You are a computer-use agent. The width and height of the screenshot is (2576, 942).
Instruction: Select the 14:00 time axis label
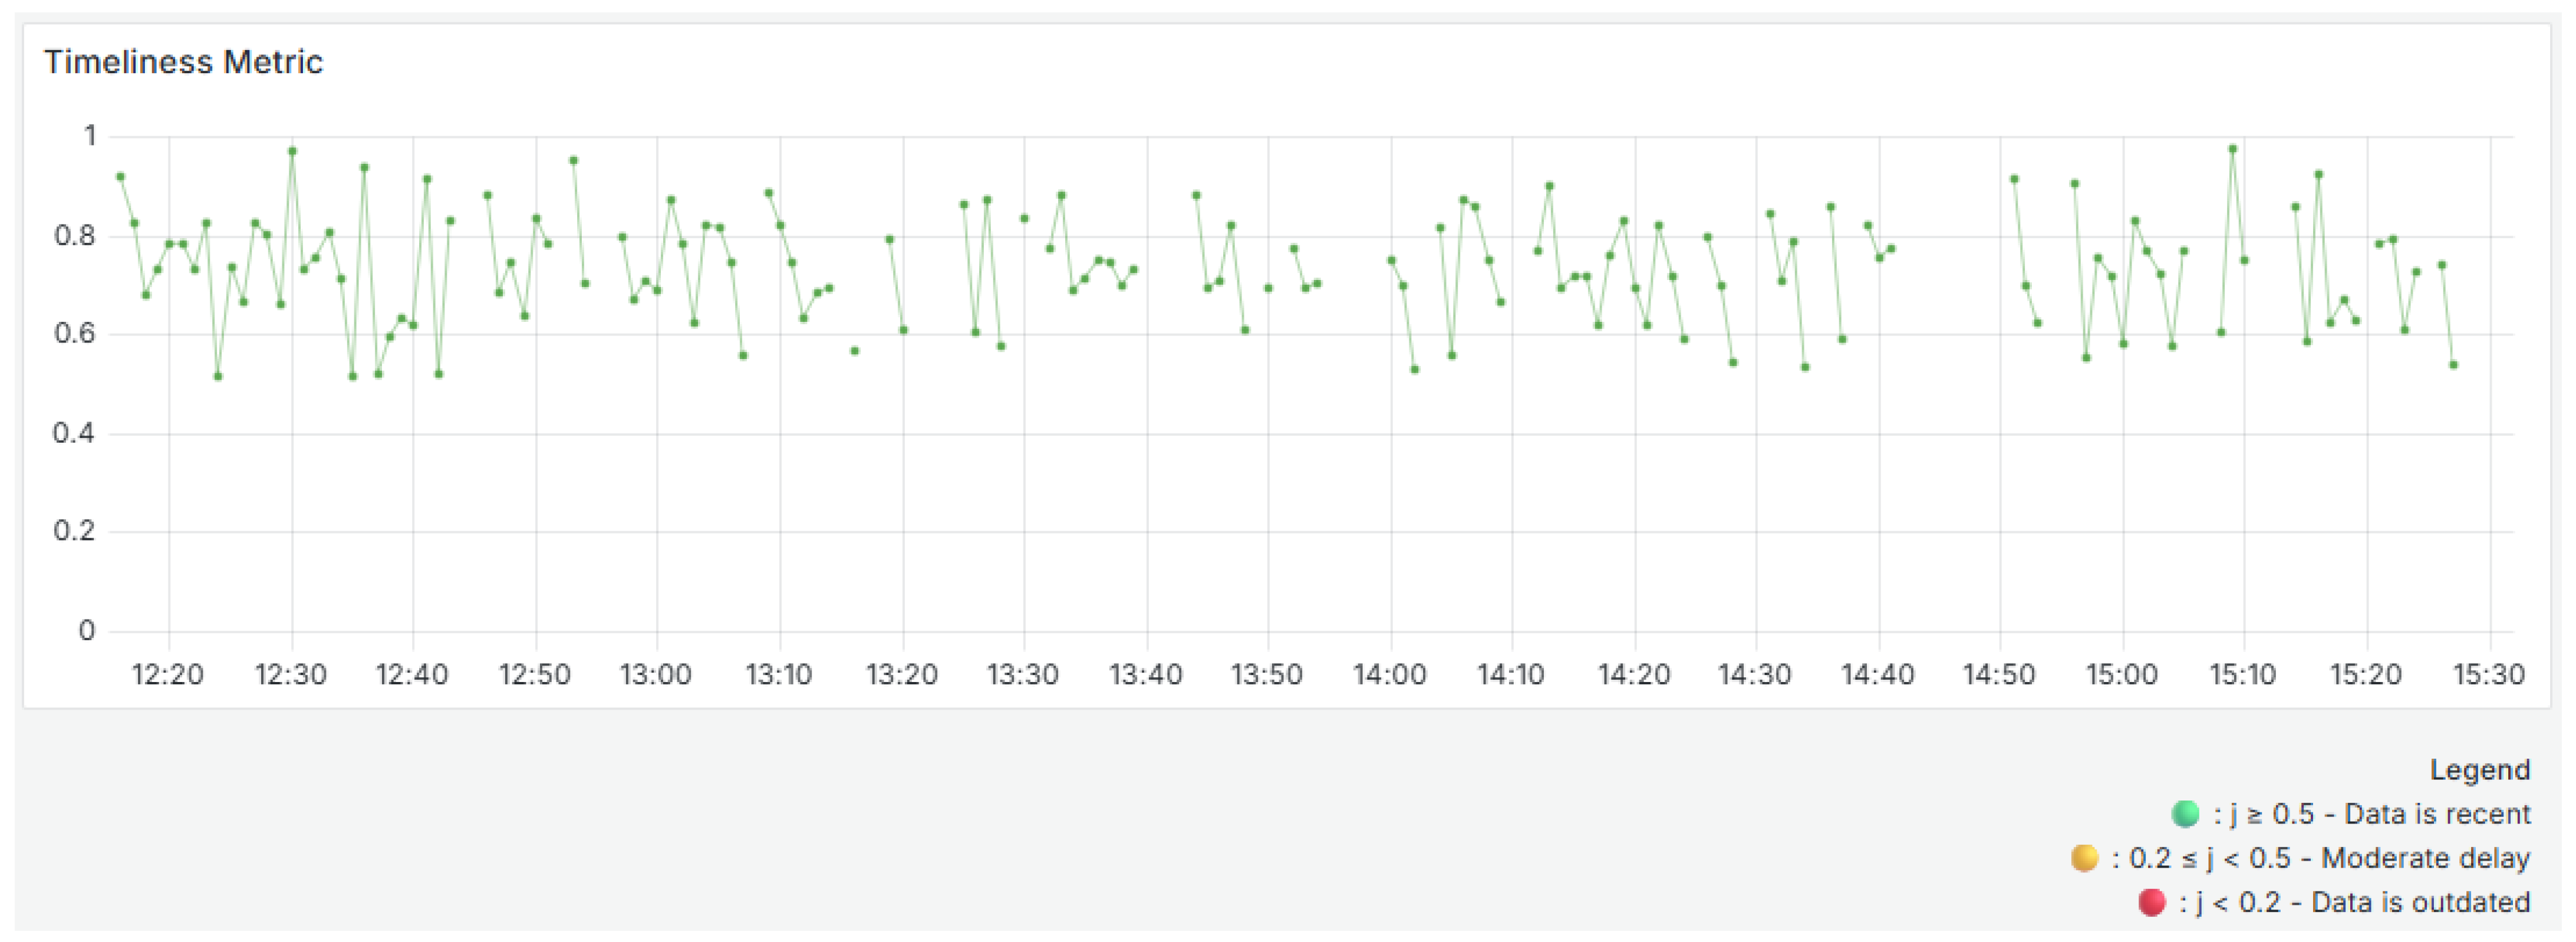click(1389, 675)
